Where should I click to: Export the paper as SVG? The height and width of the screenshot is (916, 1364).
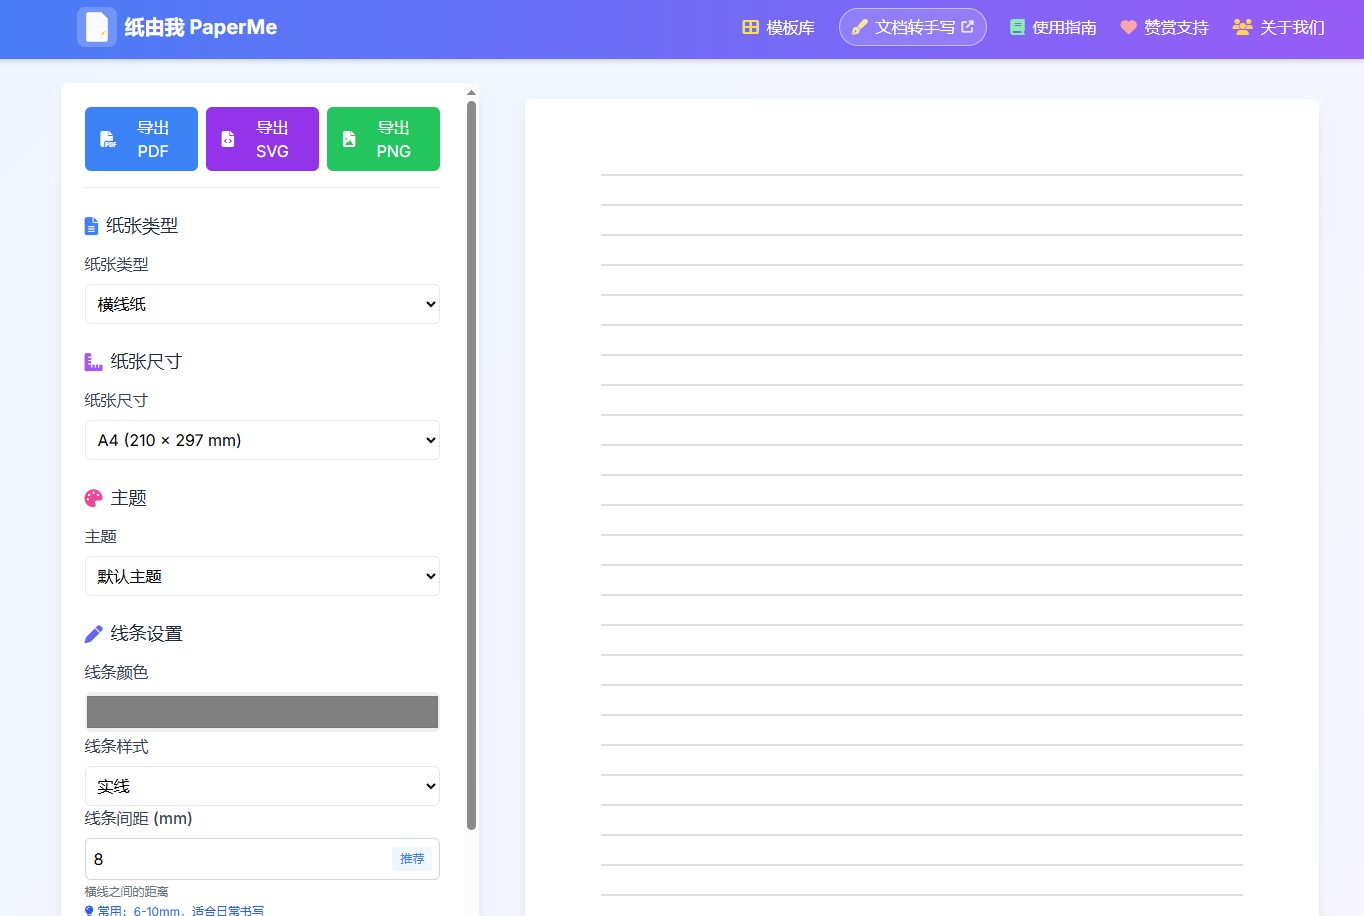click(262, 139)
